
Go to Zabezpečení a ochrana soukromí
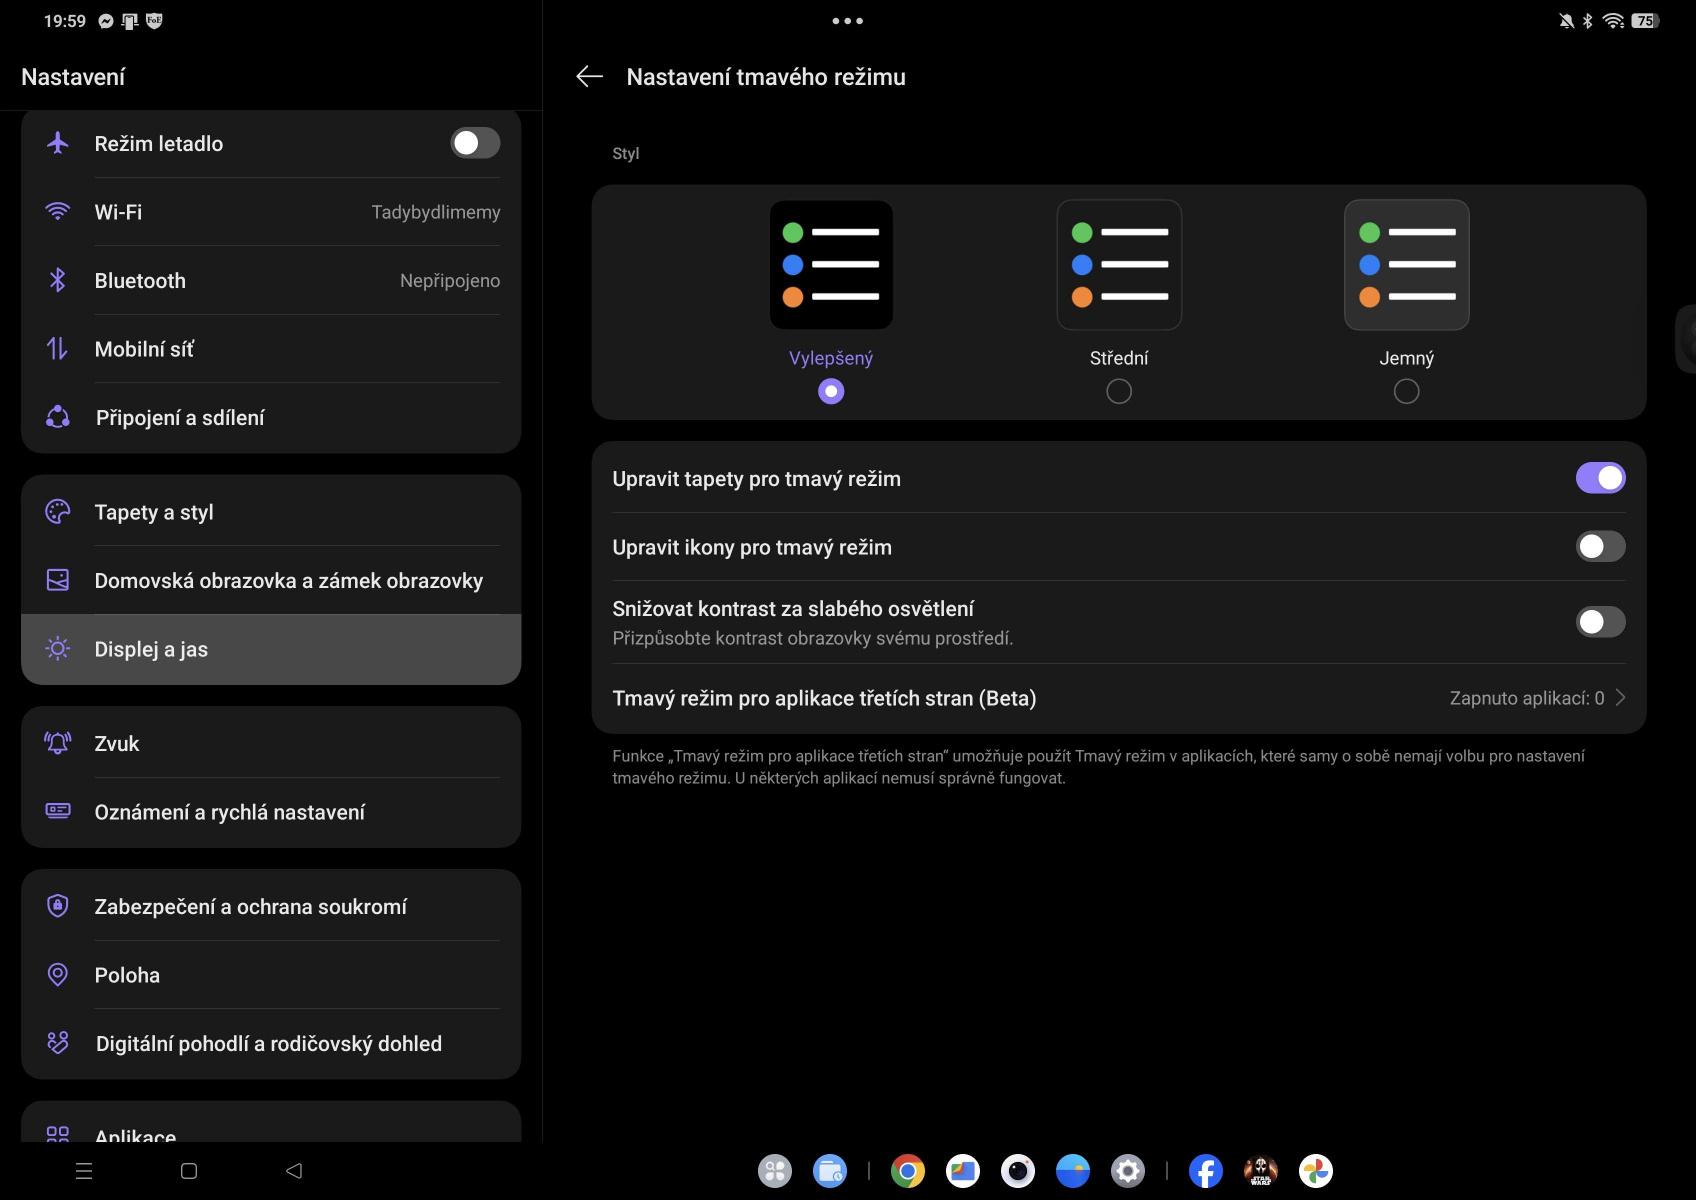(x=270, y=907)
